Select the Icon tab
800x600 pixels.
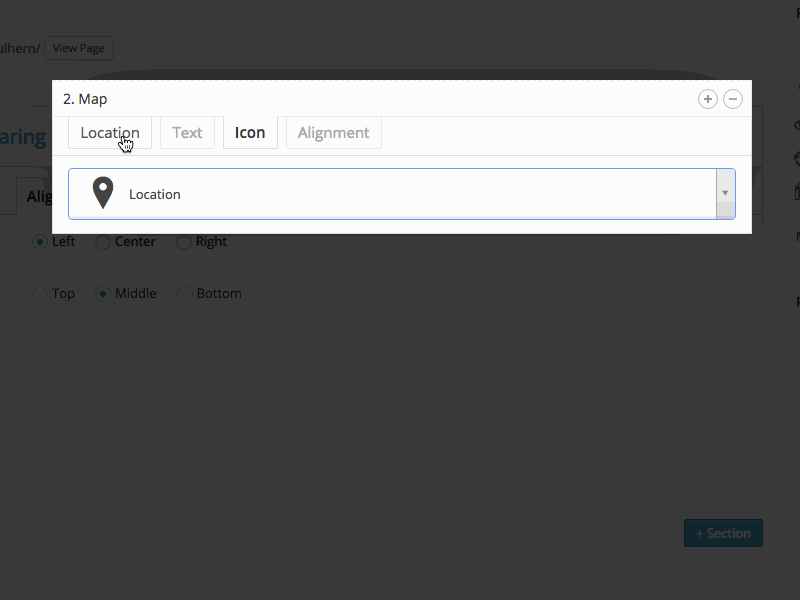coord(250,133)
